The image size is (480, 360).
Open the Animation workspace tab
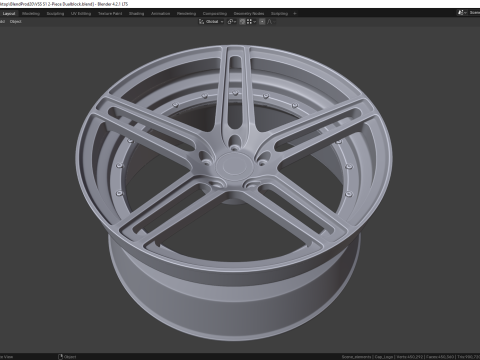(160, 14)
